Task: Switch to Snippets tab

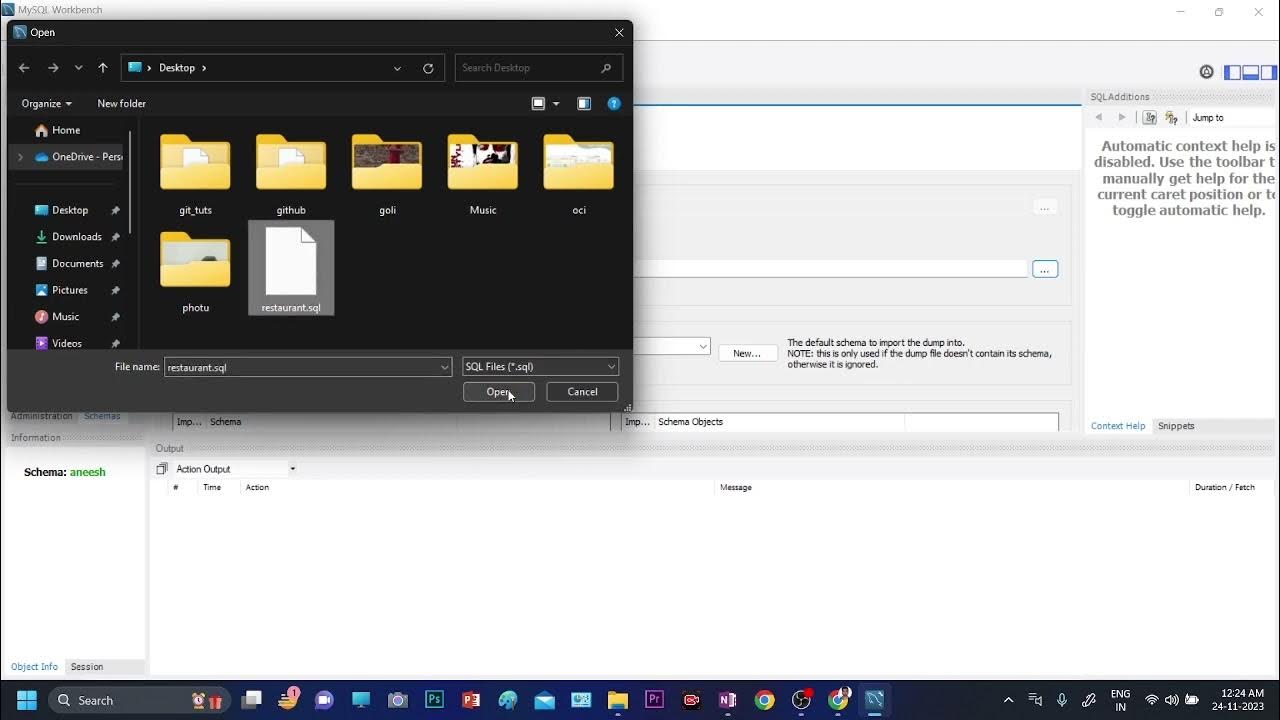Action: click(x=1176, y=426)
